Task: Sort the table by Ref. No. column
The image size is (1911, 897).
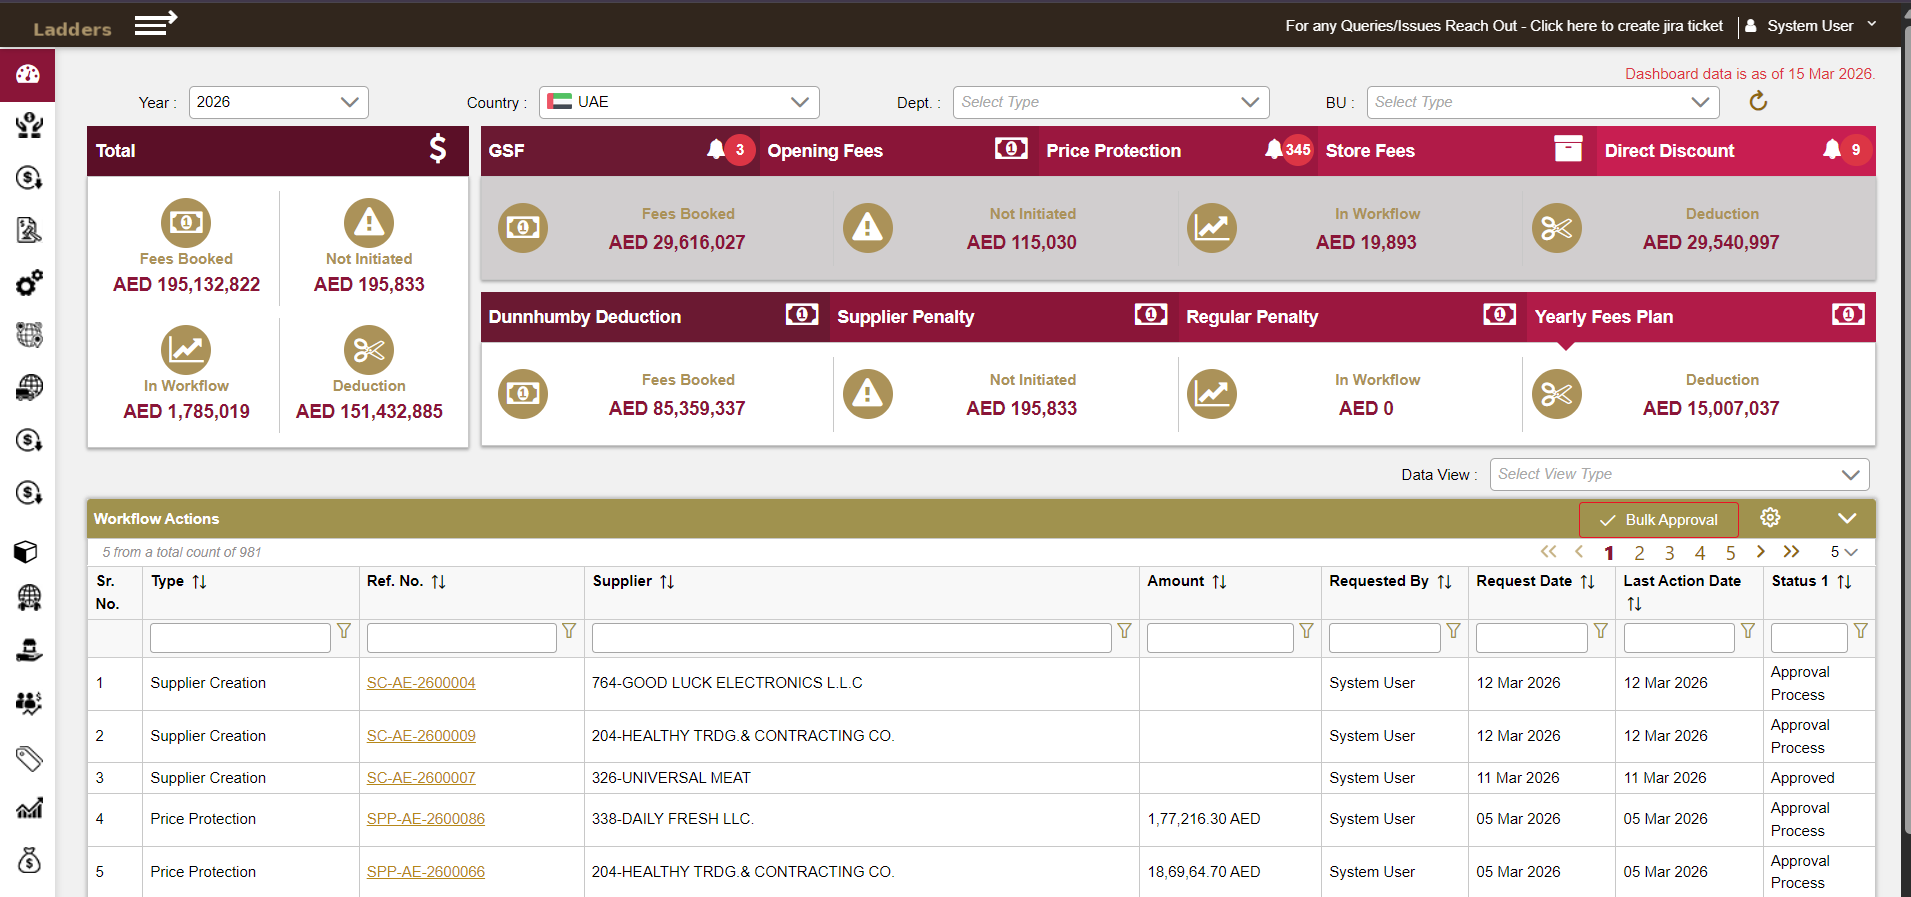Action: (x=438, y=582)
